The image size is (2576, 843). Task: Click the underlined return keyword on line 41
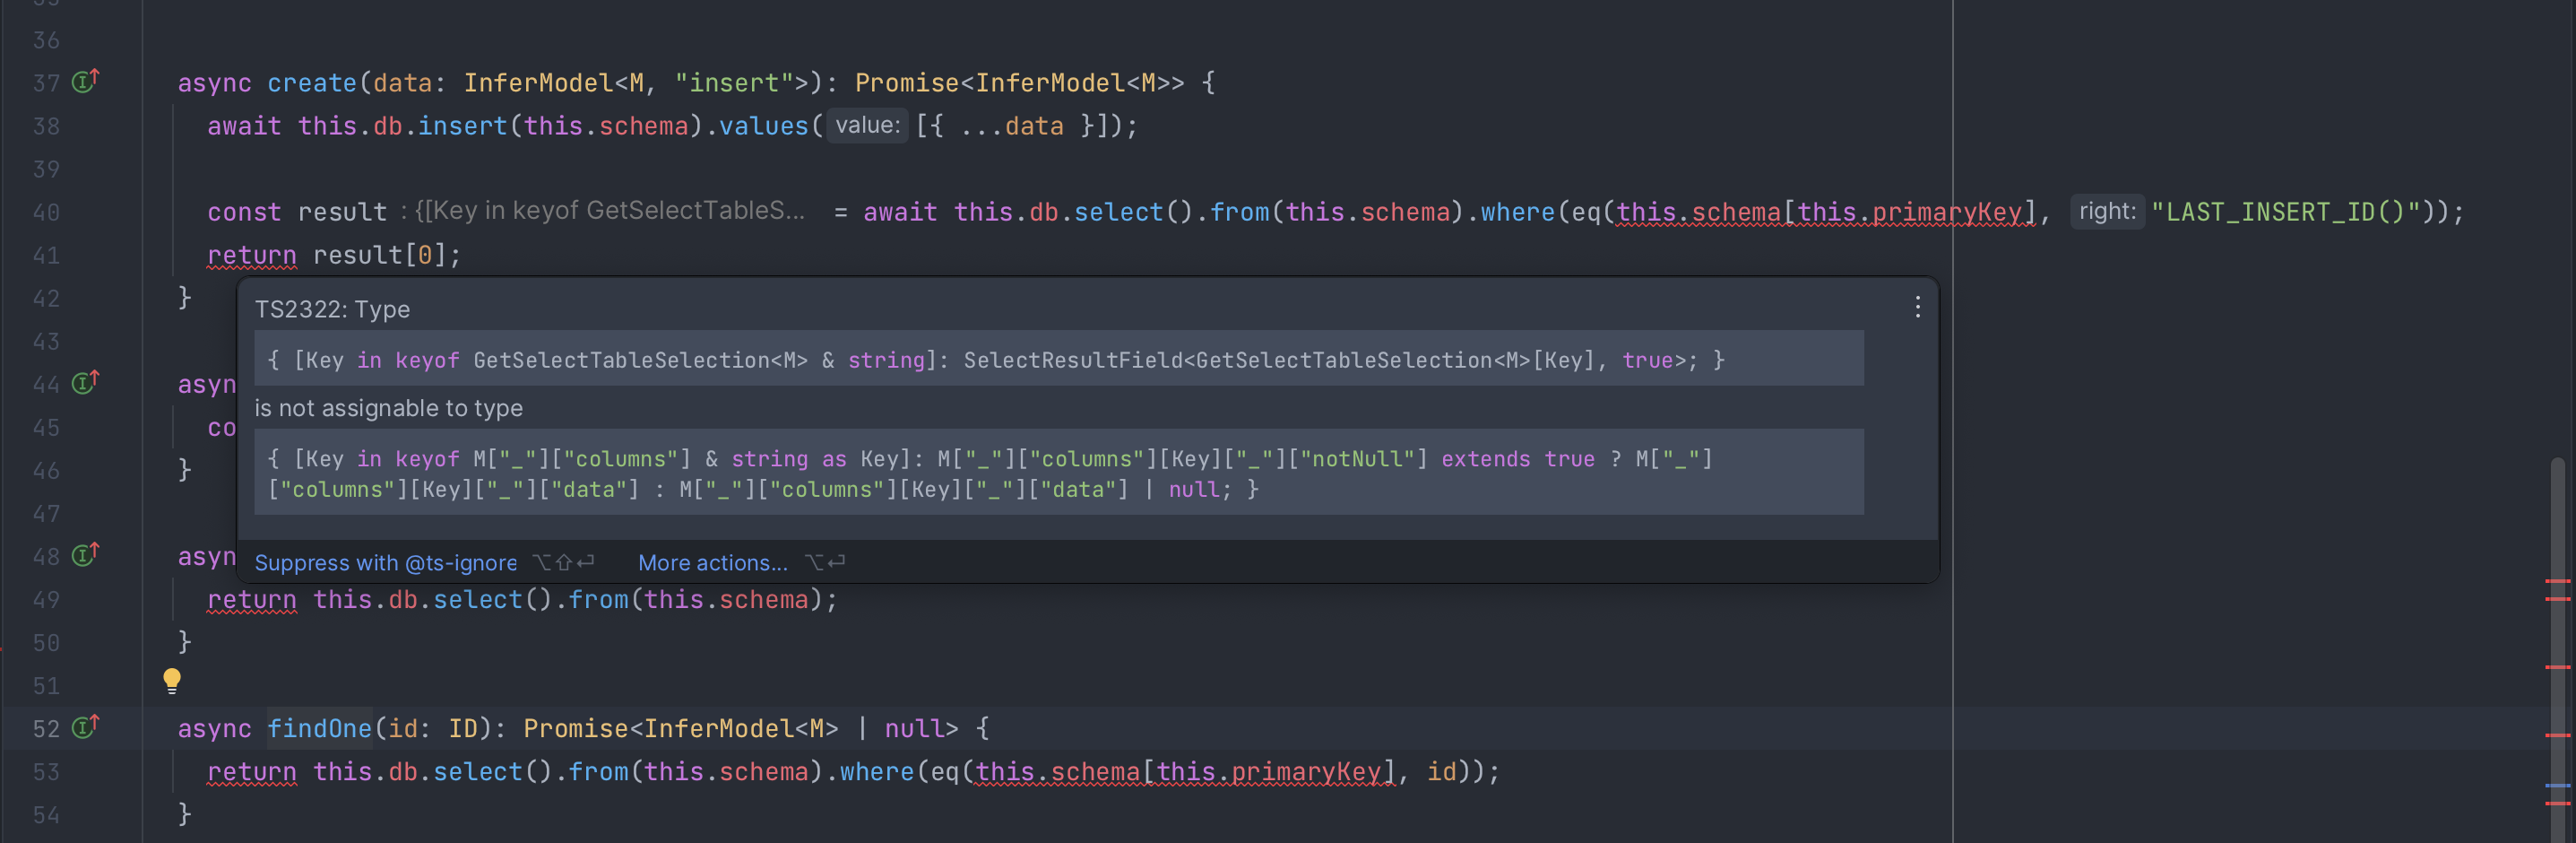coord(252,255)
